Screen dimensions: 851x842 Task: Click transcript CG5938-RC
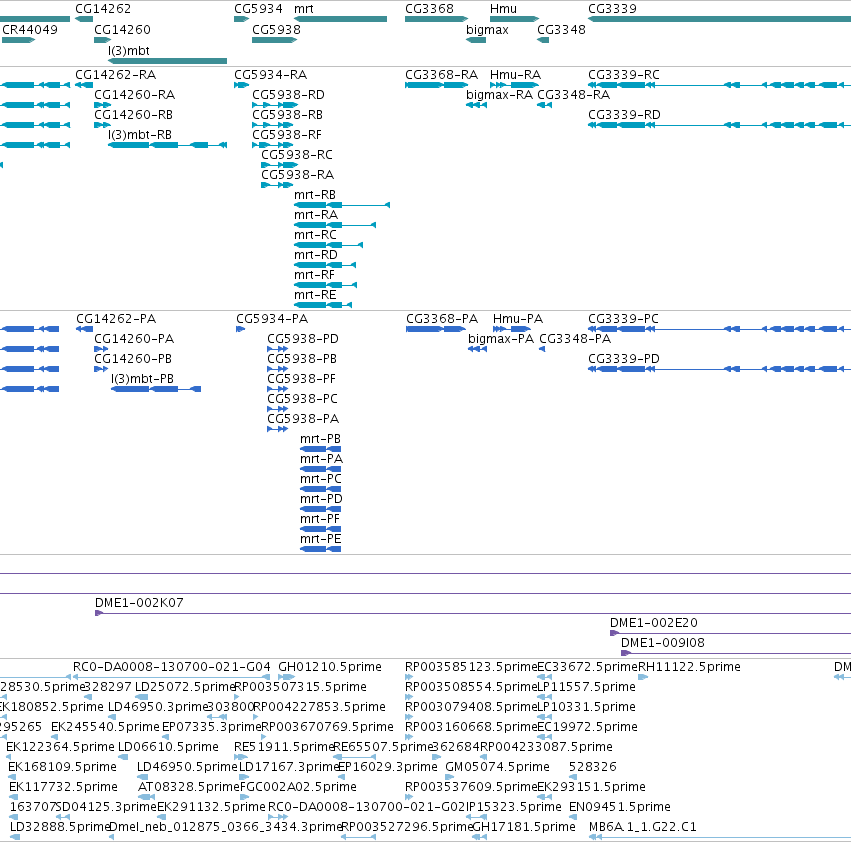(x=280, y=165)
